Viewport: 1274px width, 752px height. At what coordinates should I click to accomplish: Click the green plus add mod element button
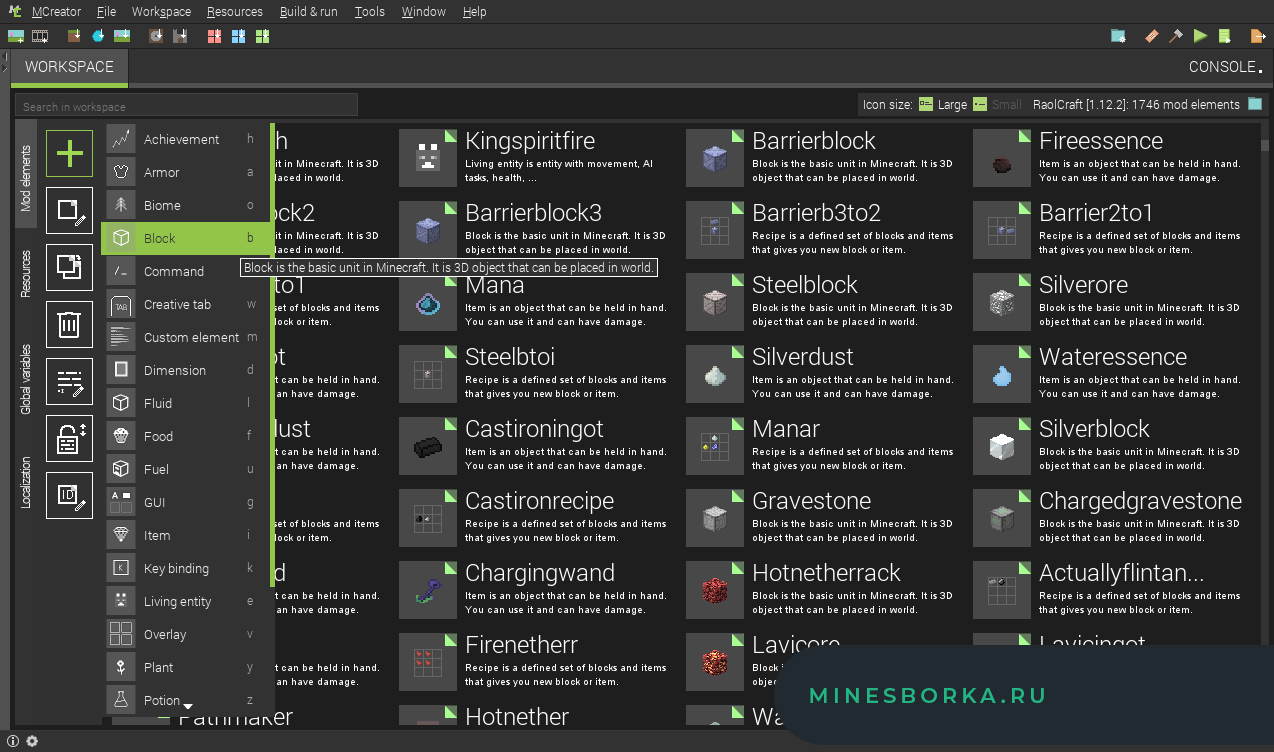click(x=69, y=154)
